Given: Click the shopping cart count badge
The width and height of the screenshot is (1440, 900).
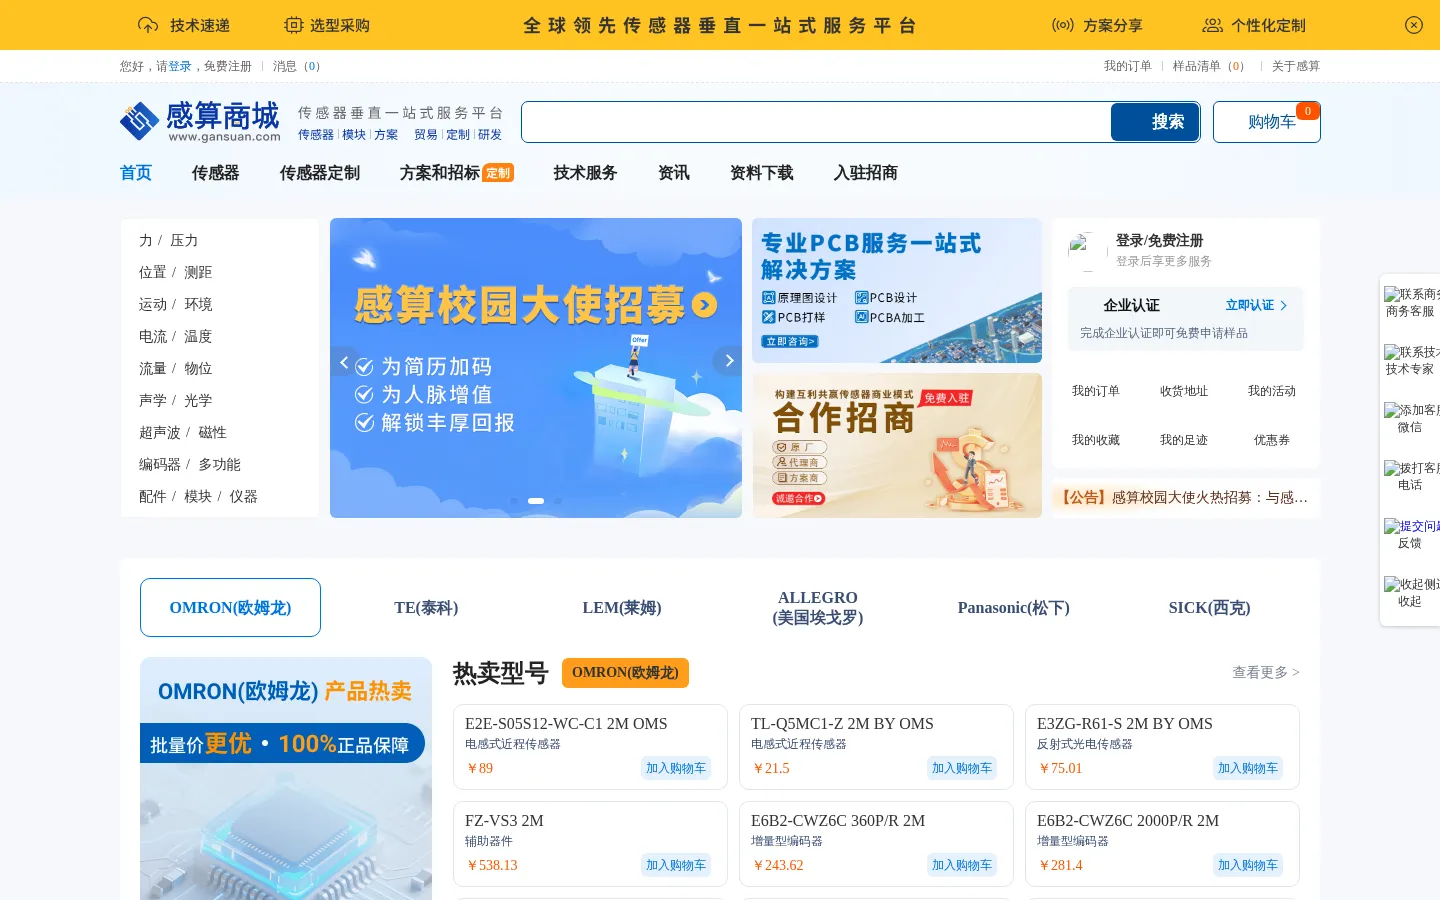Looking at the screenshot, I should 1307,111.
